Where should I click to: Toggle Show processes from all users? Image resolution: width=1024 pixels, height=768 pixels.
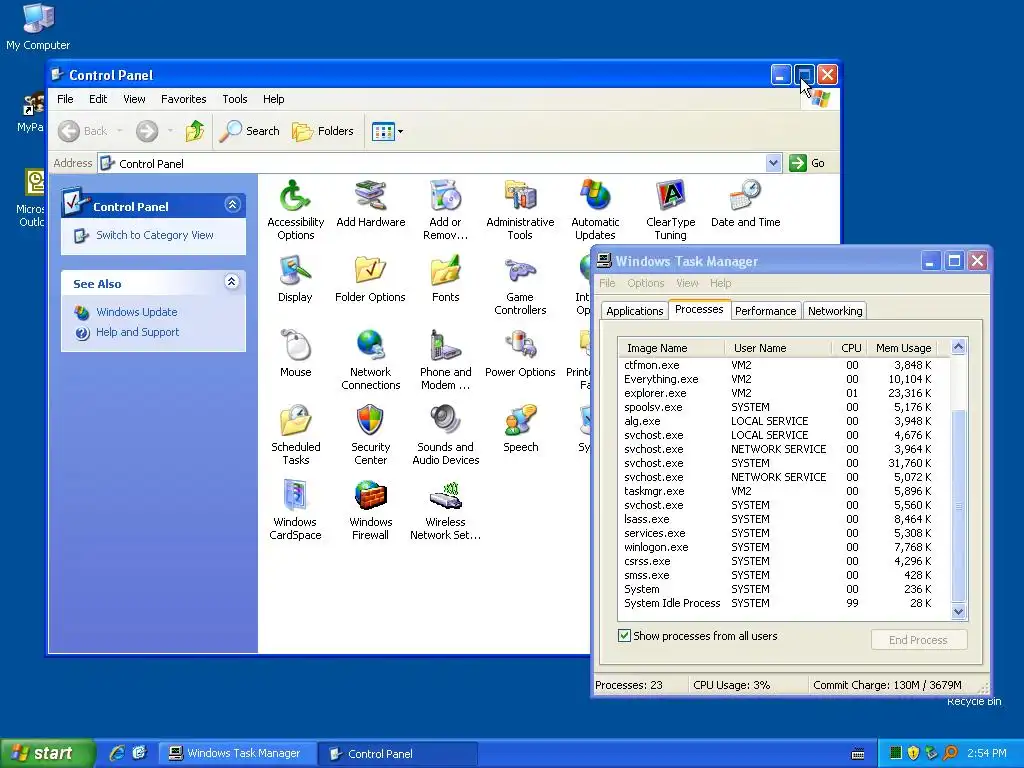[624, 635]
